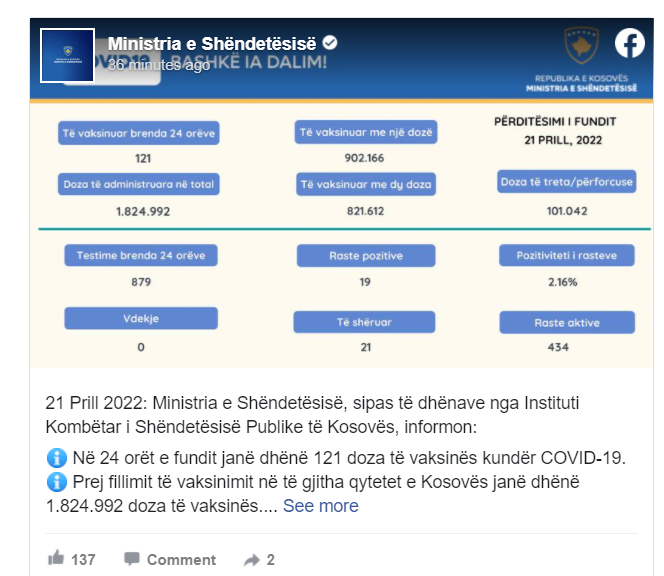The width and height of the screenshot is (664, 576).
Task: Click the Ministria e Shëndetësisë profile picture
Action: point(67,55)
